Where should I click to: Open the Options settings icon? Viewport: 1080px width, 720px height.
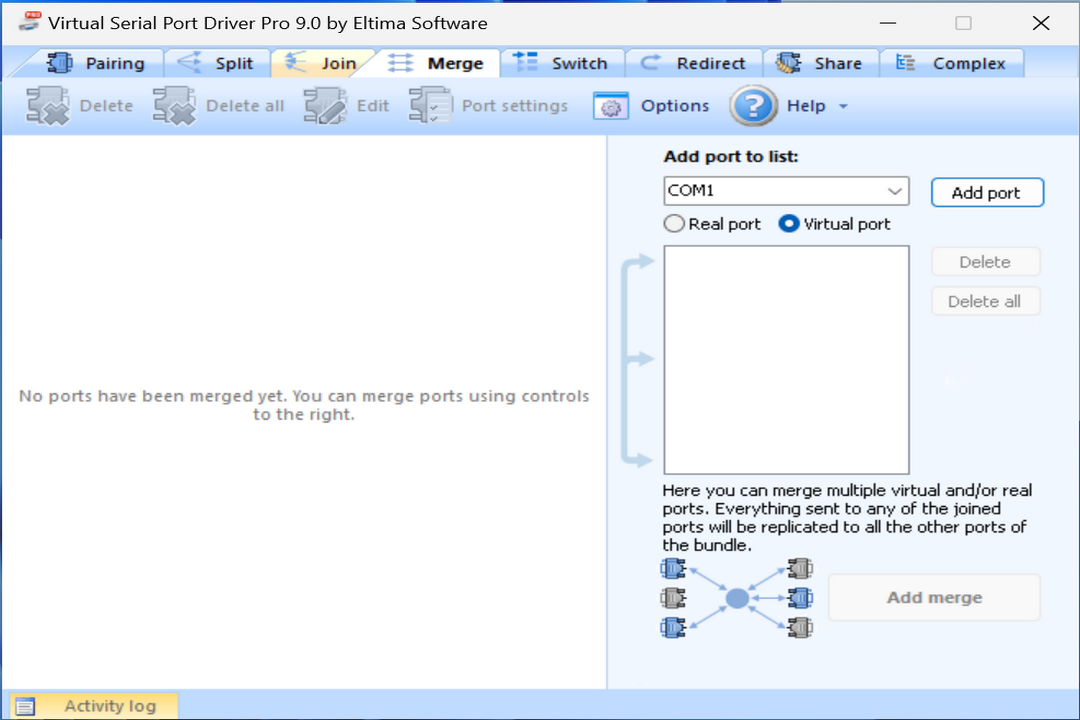tap(610, 106)
